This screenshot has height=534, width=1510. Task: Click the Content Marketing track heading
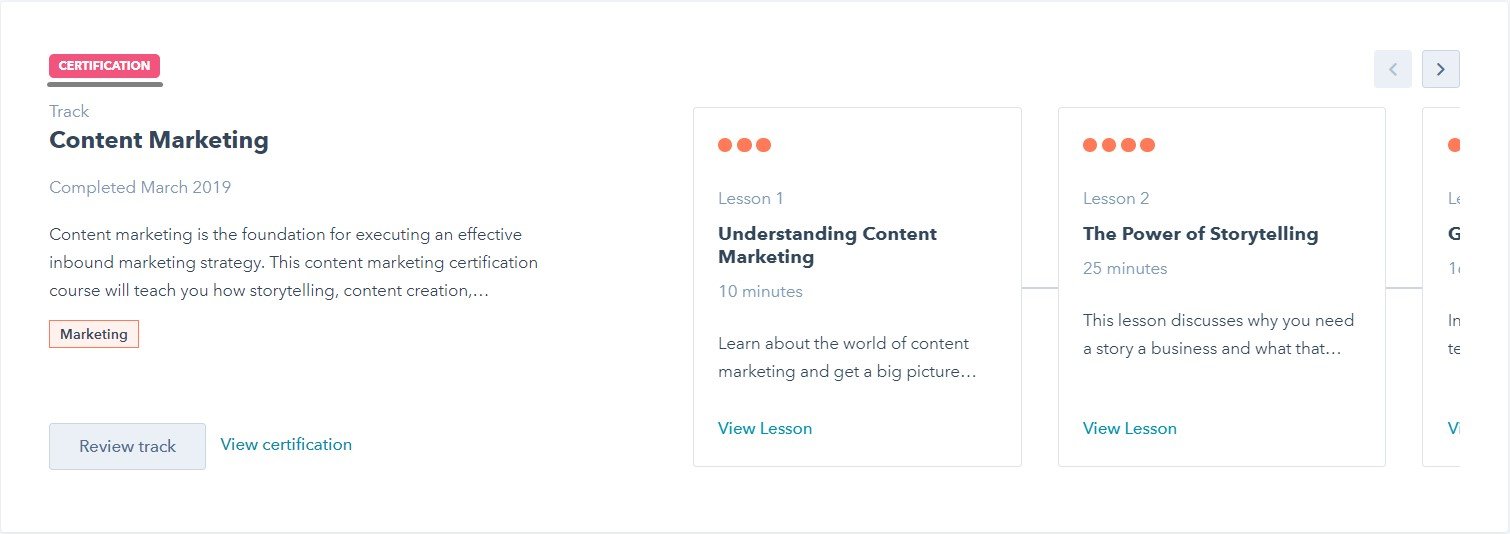pyautogui.click(x=159, y=140)
